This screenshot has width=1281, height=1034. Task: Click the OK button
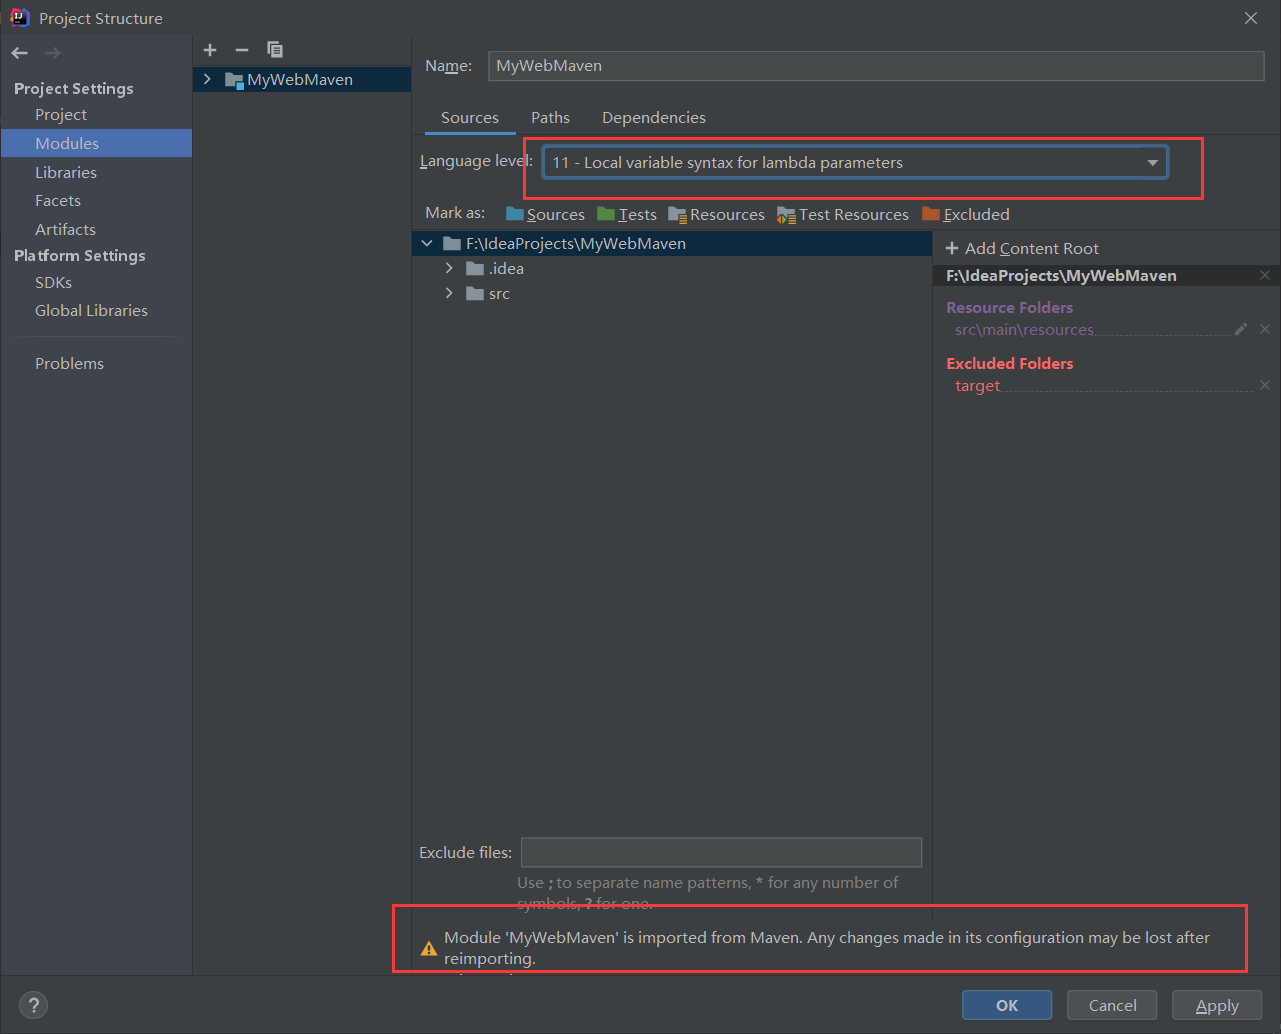tap(1007, 1005)
